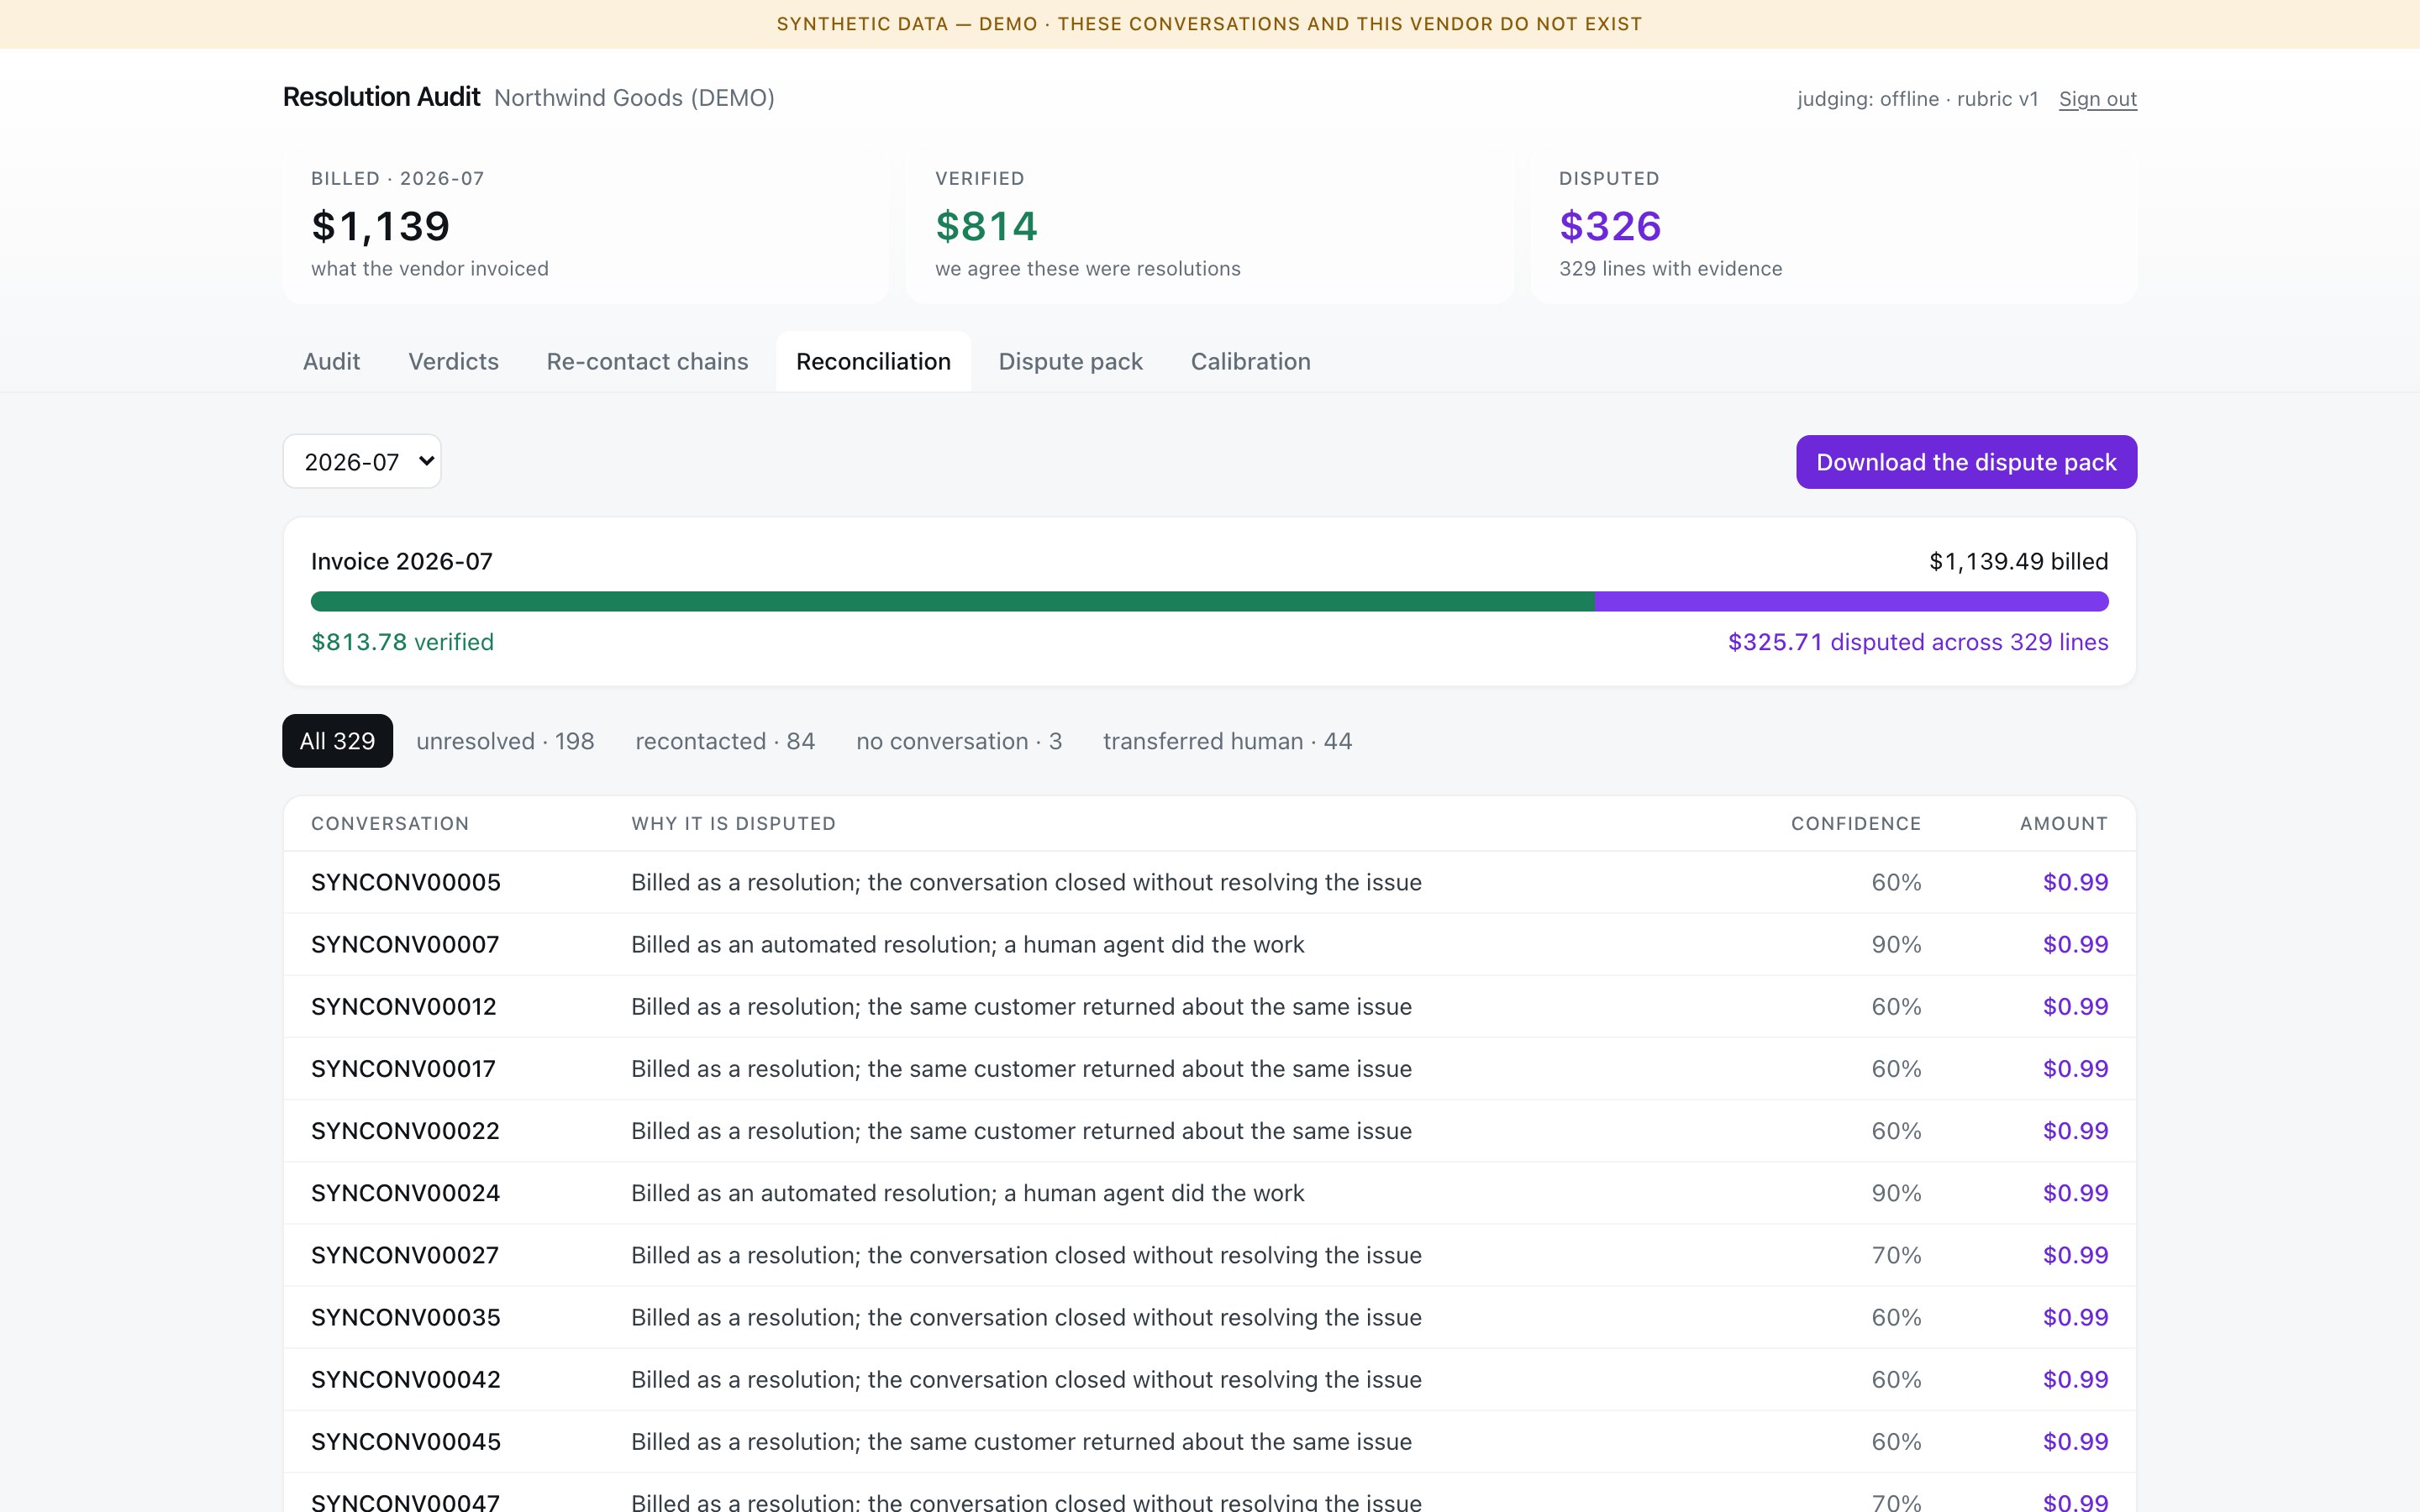Open the Verdicts tab

click(x=453, y=361)
